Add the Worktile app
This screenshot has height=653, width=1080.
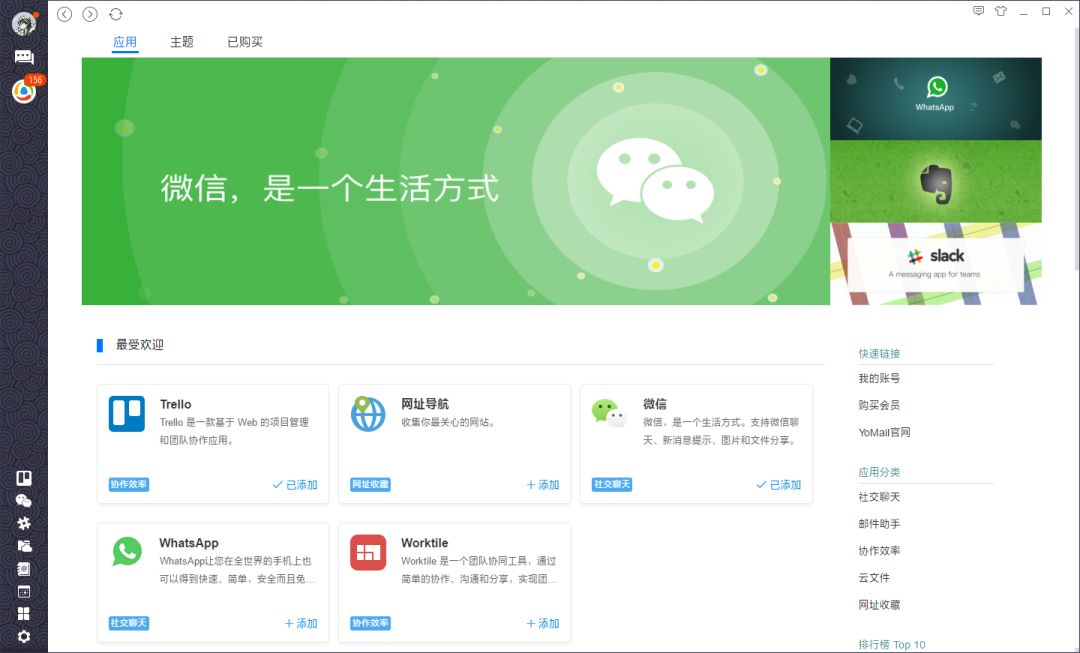[543, 623]
